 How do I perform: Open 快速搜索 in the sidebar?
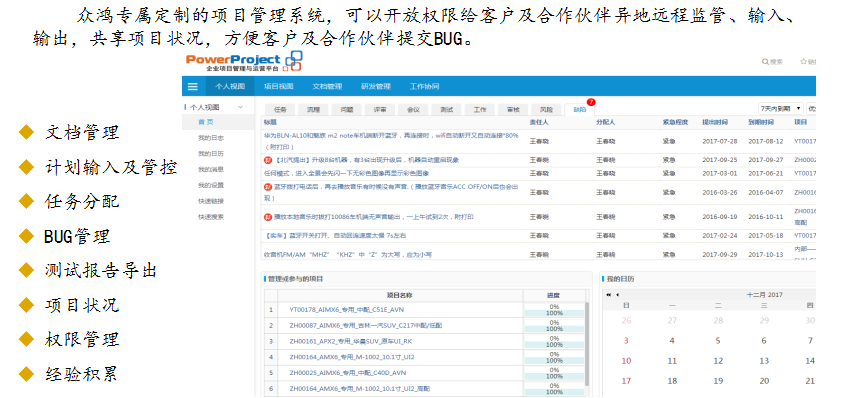coord(210,217)
